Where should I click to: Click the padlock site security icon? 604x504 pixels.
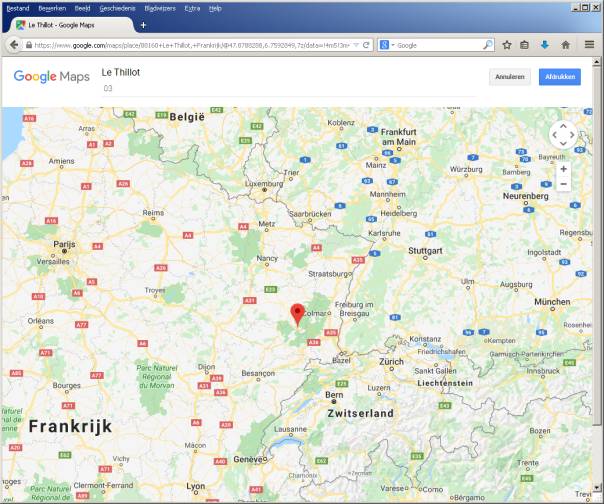[x=29, y=45]
